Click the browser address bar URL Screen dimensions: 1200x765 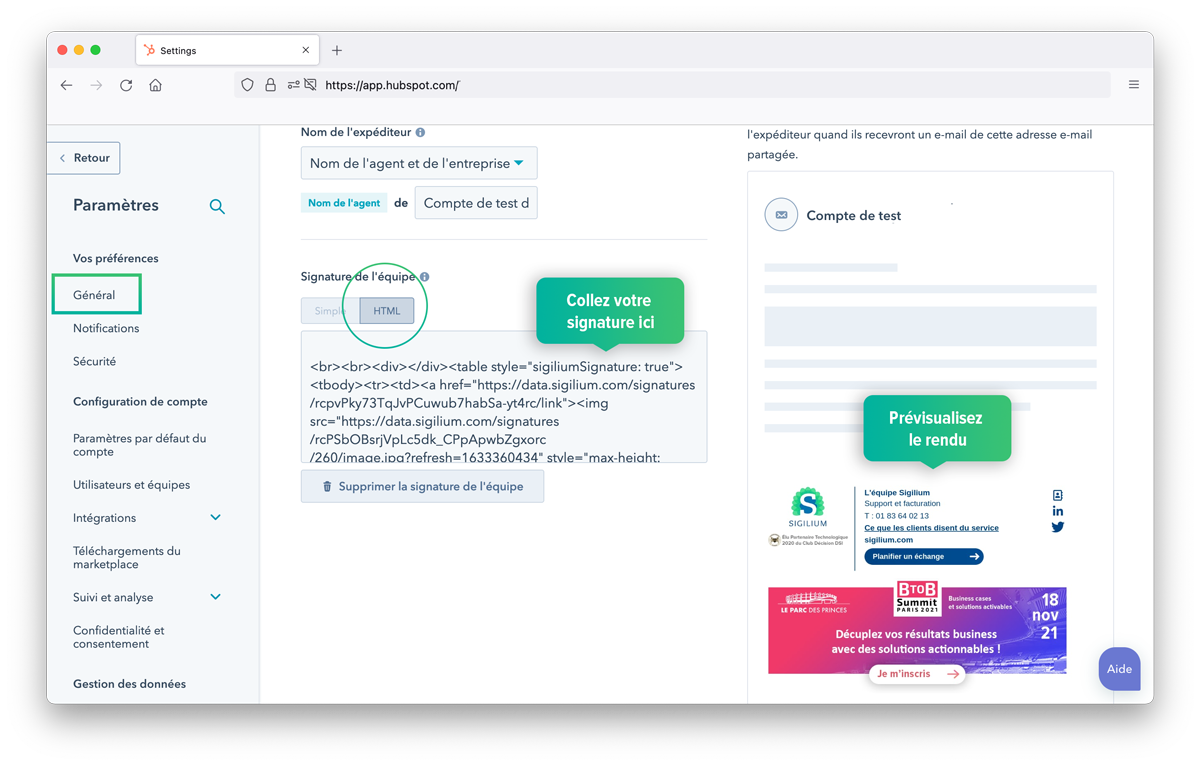point(392,85)
